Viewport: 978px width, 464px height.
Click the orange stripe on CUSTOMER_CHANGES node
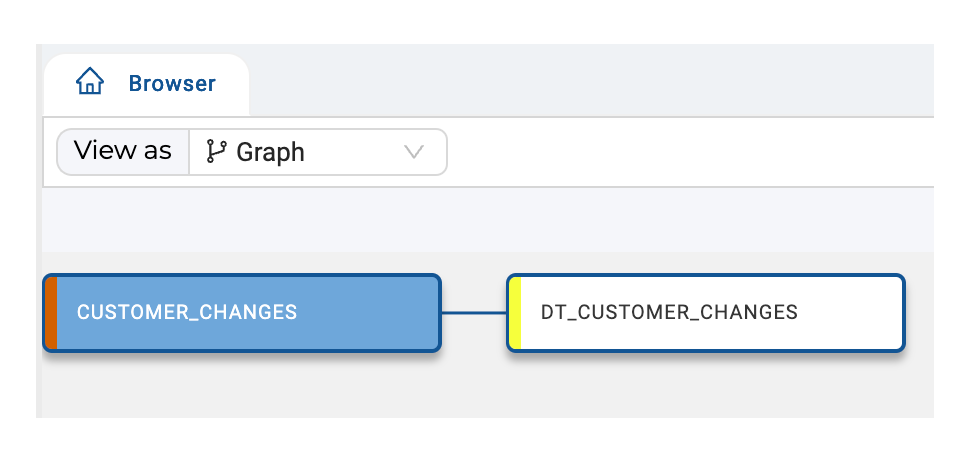[51, 313]
